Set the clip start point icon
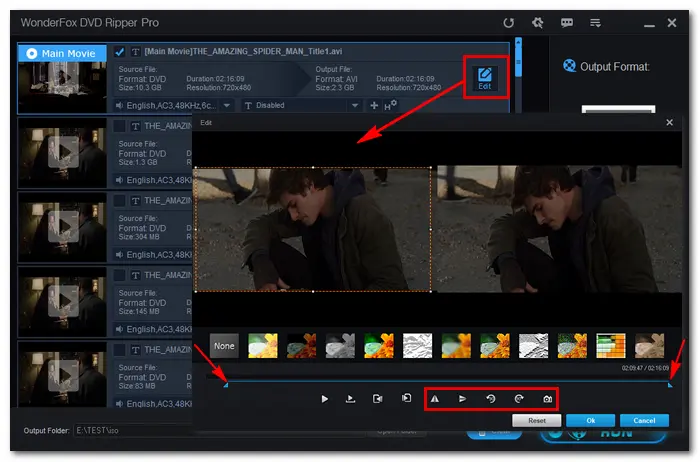Image resolution: width=700 pixels, height=462 pixels. pos(377,399)
